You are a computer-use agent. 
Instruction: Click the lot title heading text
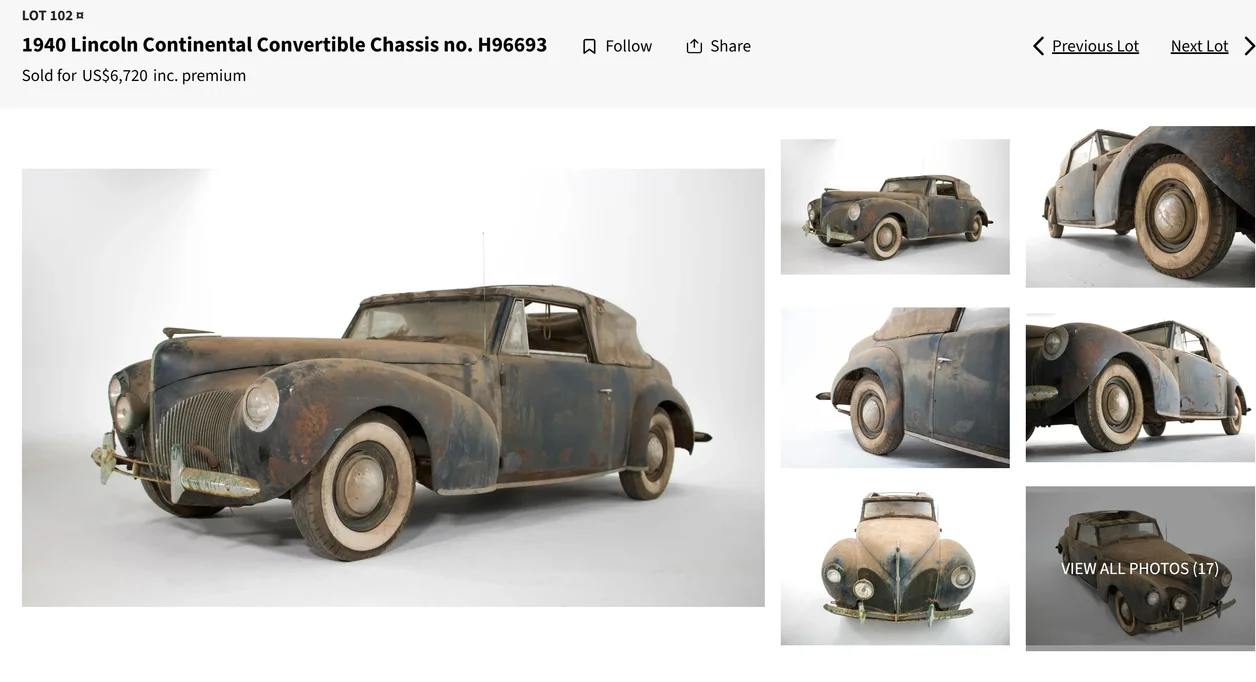(284, 45)
